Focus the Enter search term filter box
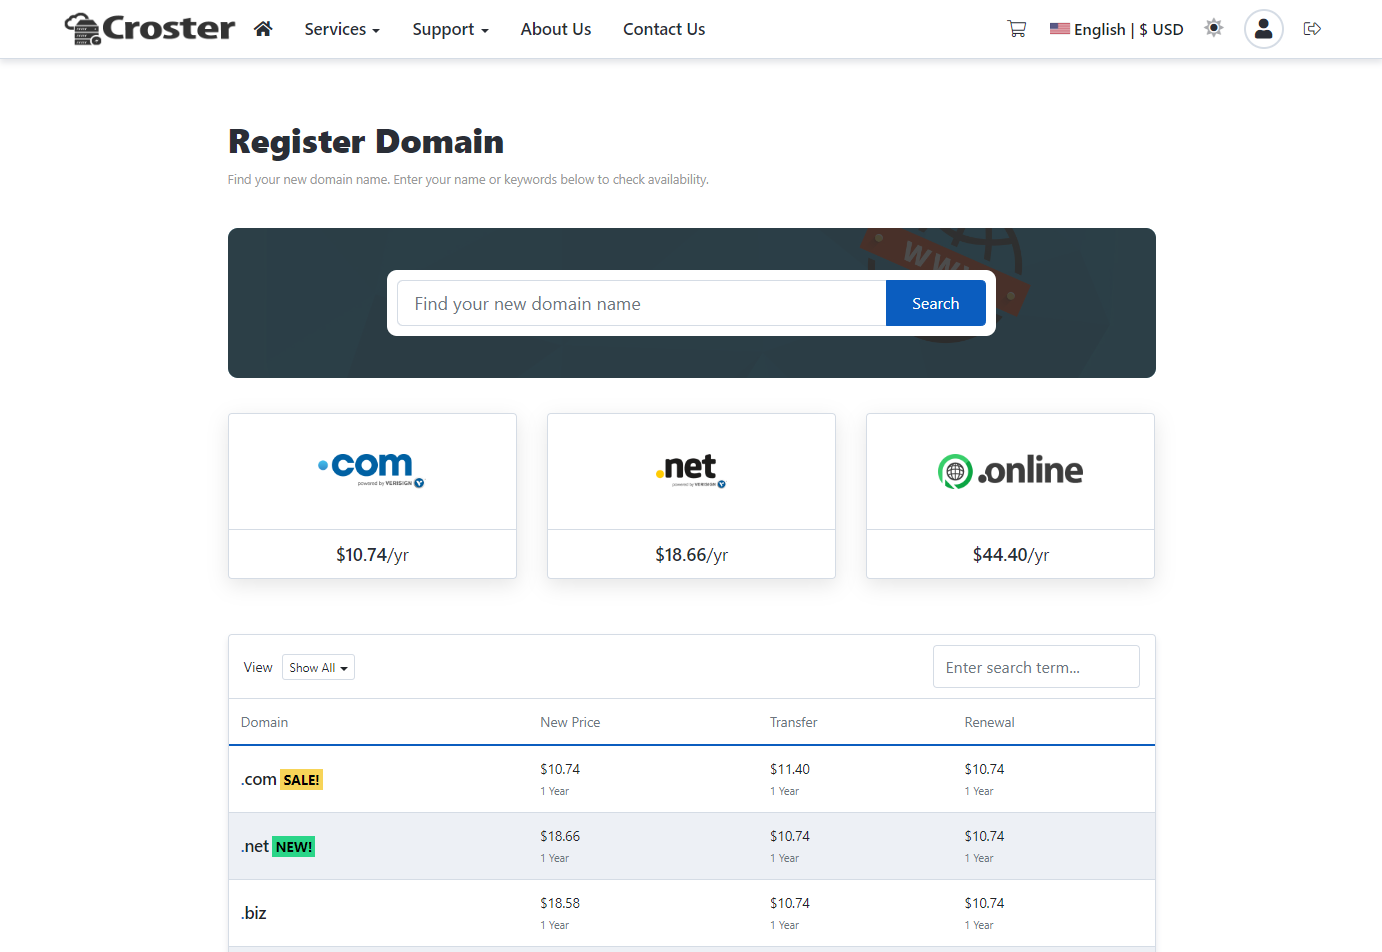This screenshot has width=1382, height=952. pyautogui.click(x=1035, y=667)
